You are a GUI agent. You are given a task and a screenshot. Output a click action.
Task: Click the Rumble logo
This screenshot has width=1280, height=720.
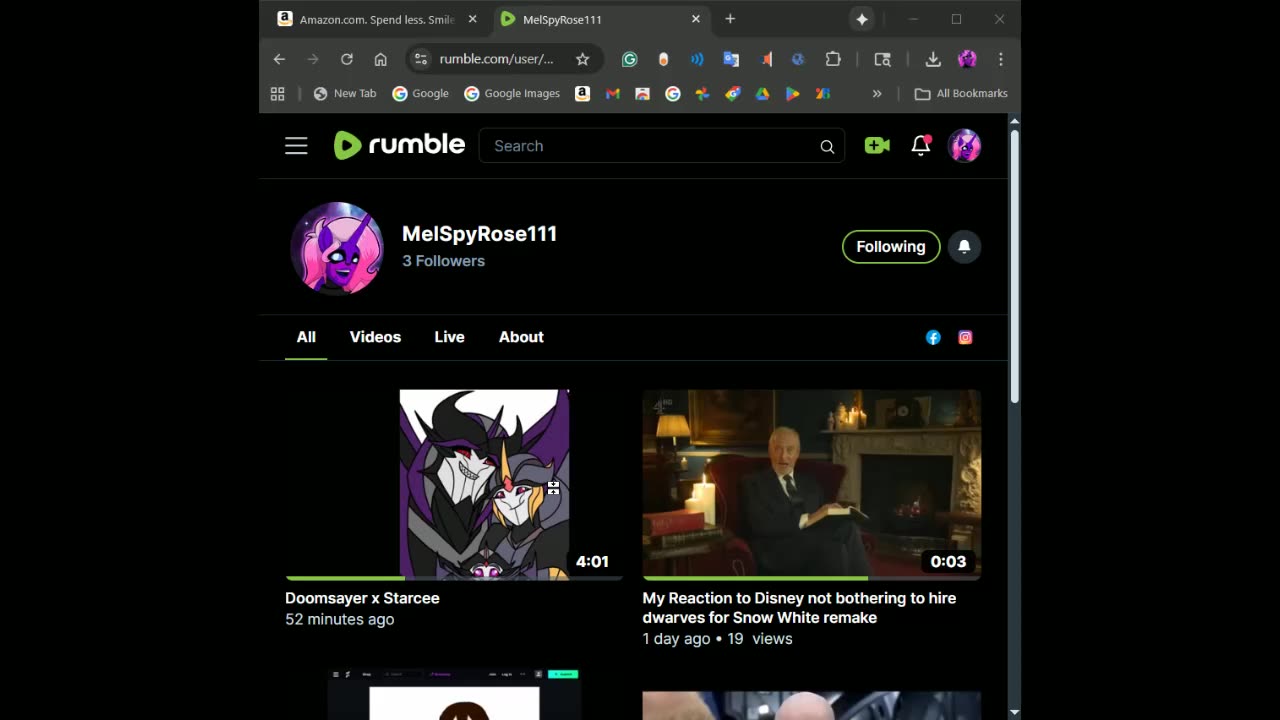(399, 145)
